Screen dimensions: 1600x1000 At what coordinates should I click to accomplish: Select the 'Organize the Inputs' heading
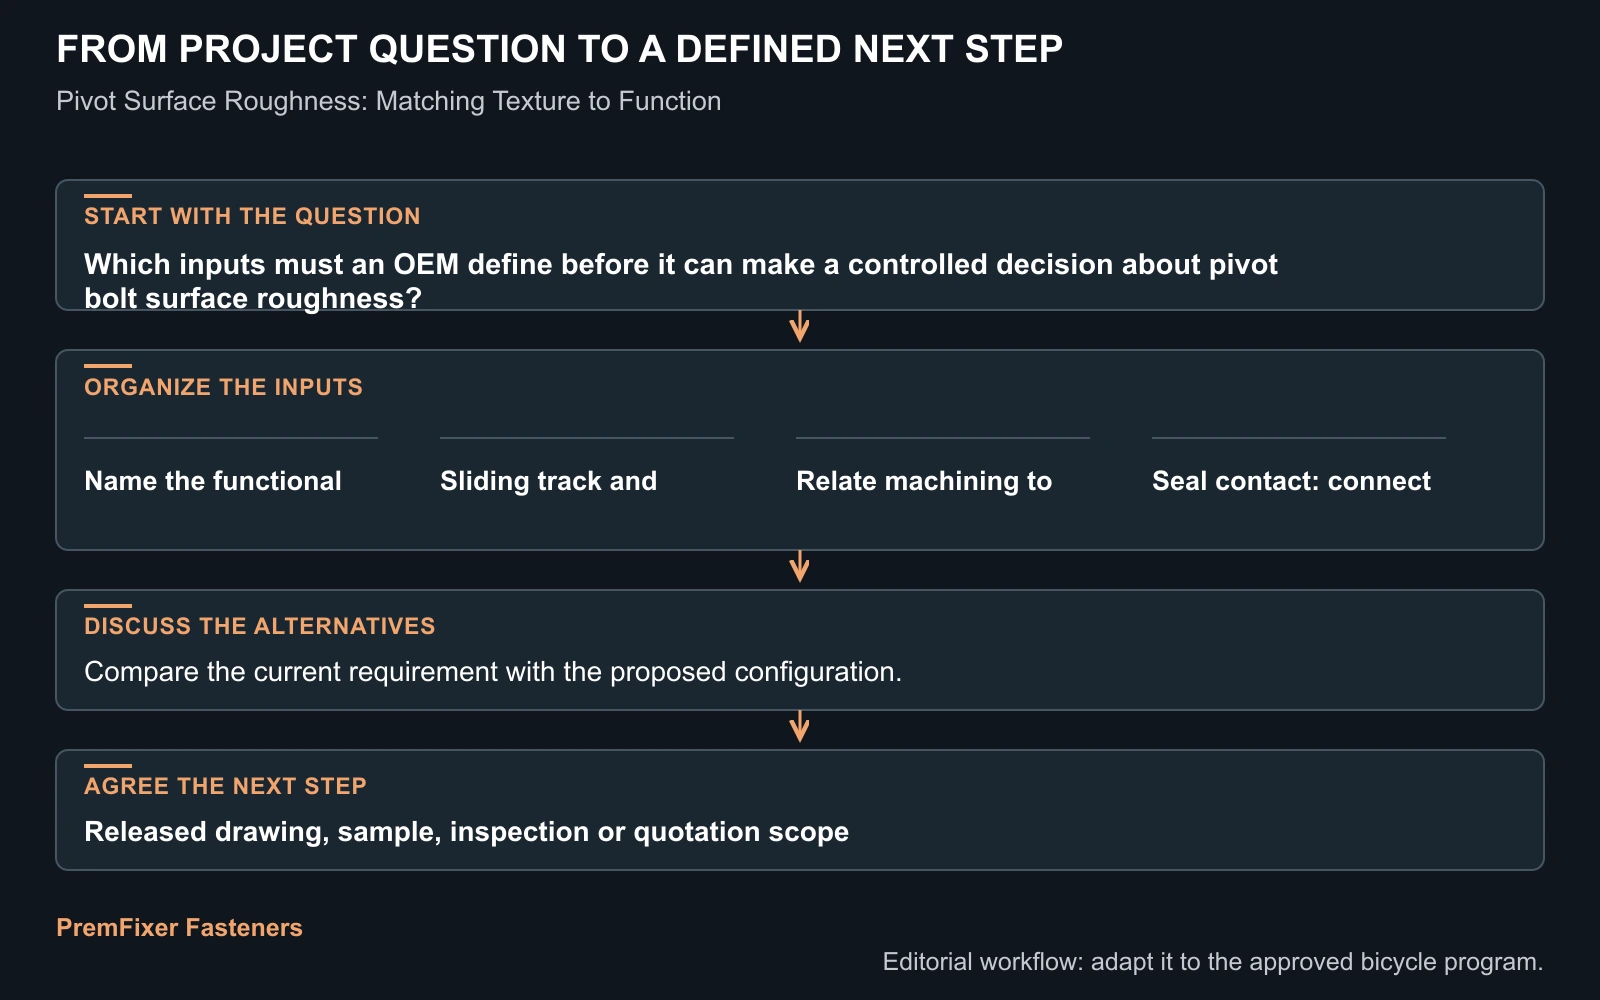tap(223, 387)
